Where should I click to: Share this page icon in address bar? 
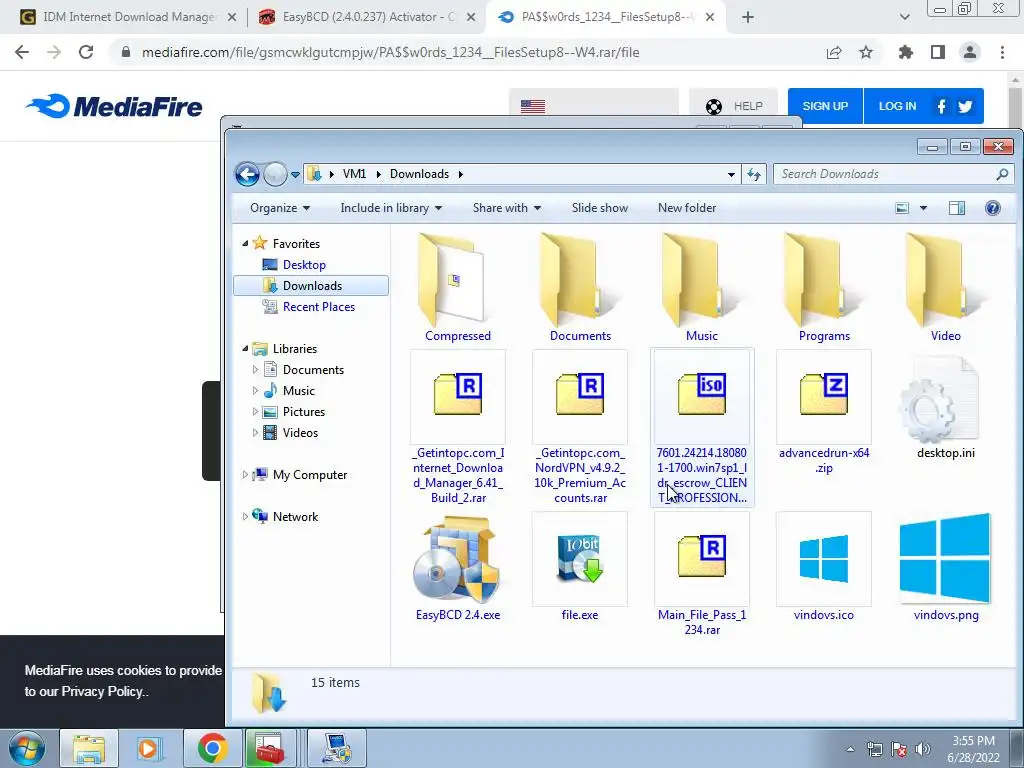(x=833, y=52)
